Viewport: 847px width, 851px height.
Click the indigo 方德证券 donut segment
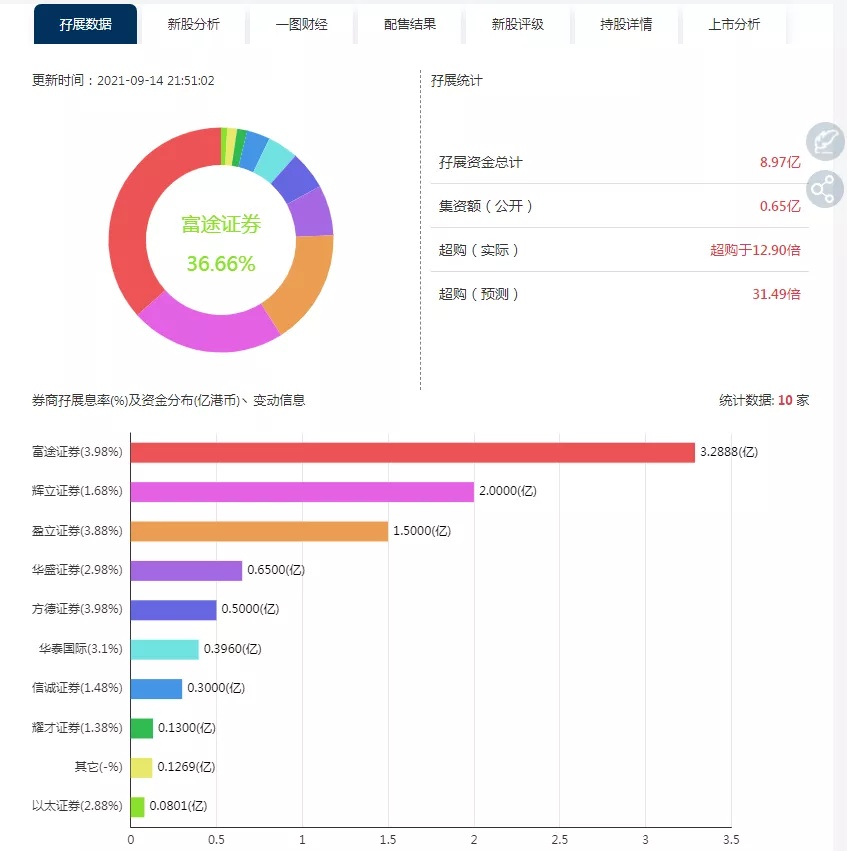(x=297, y=179)
